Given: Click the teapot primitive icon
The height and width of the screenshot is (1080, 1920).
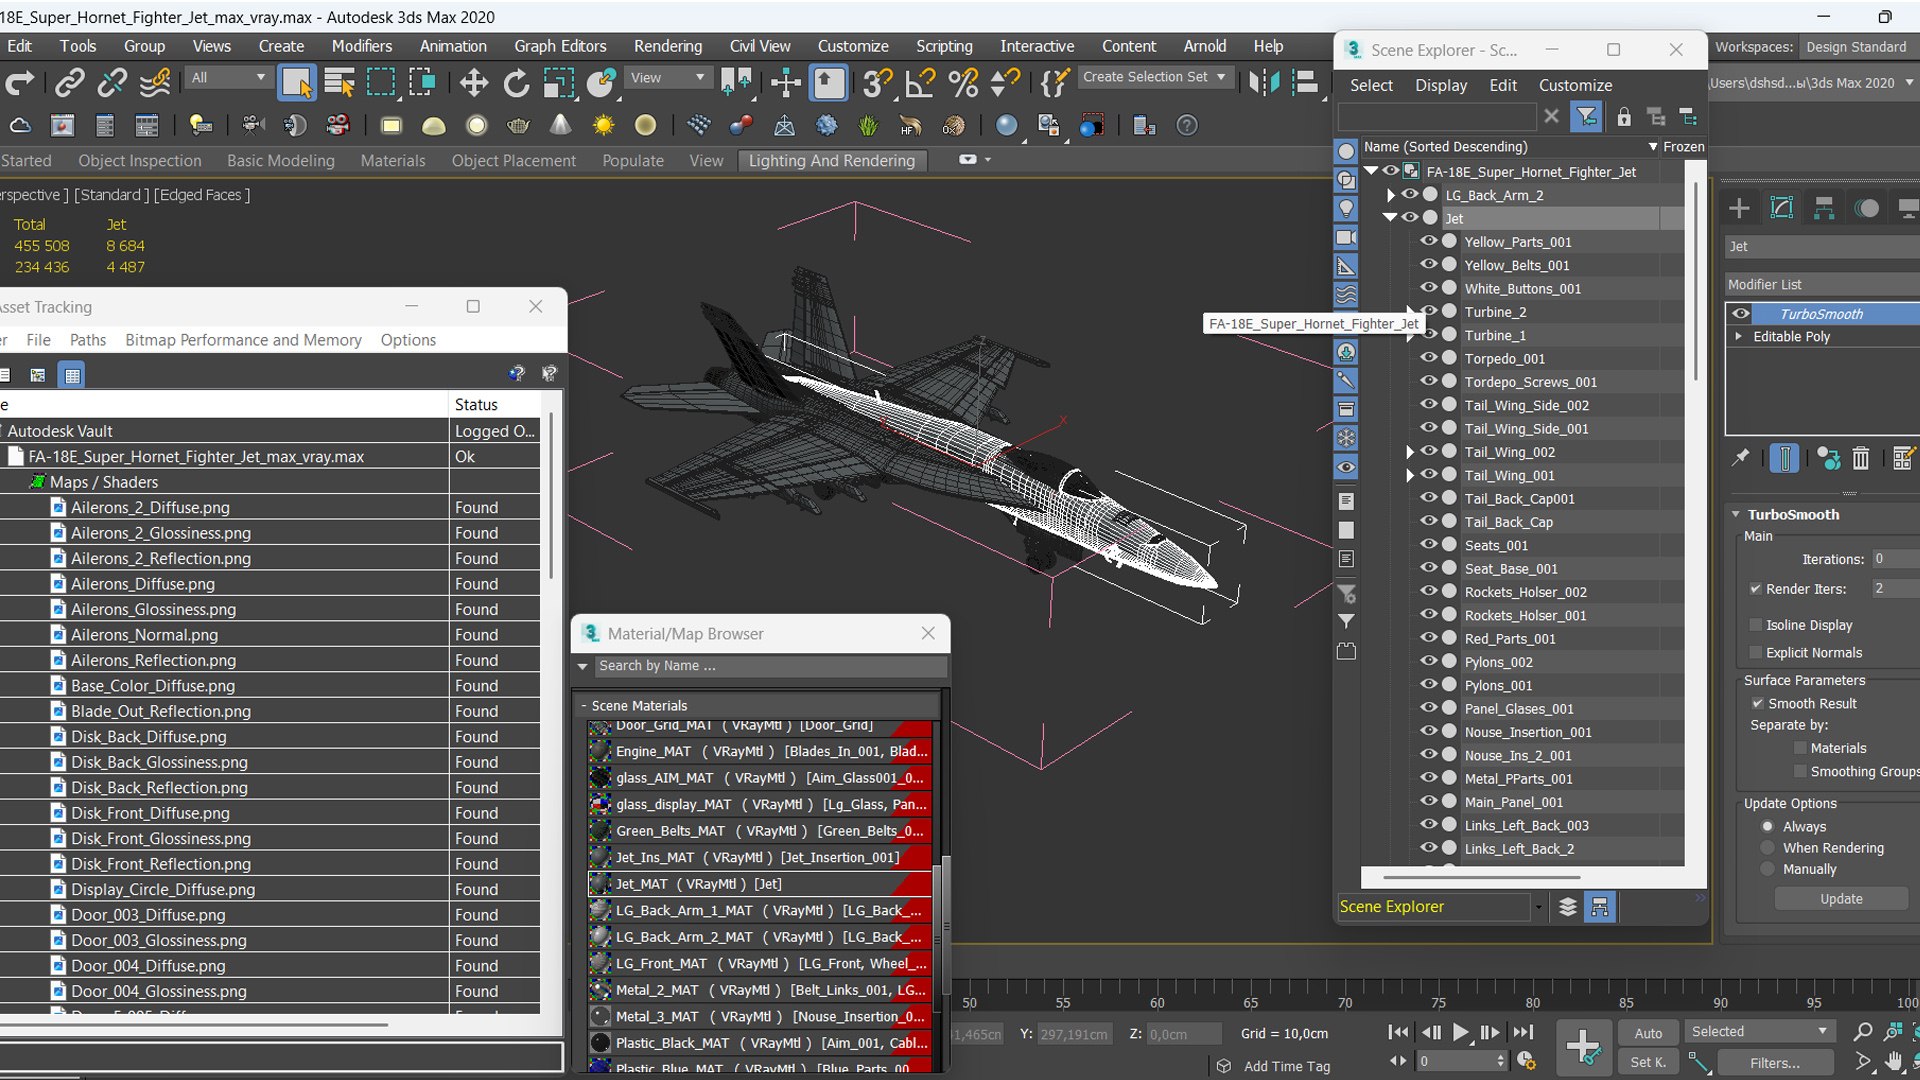Looking at the screenshot, I should [518, 126].
